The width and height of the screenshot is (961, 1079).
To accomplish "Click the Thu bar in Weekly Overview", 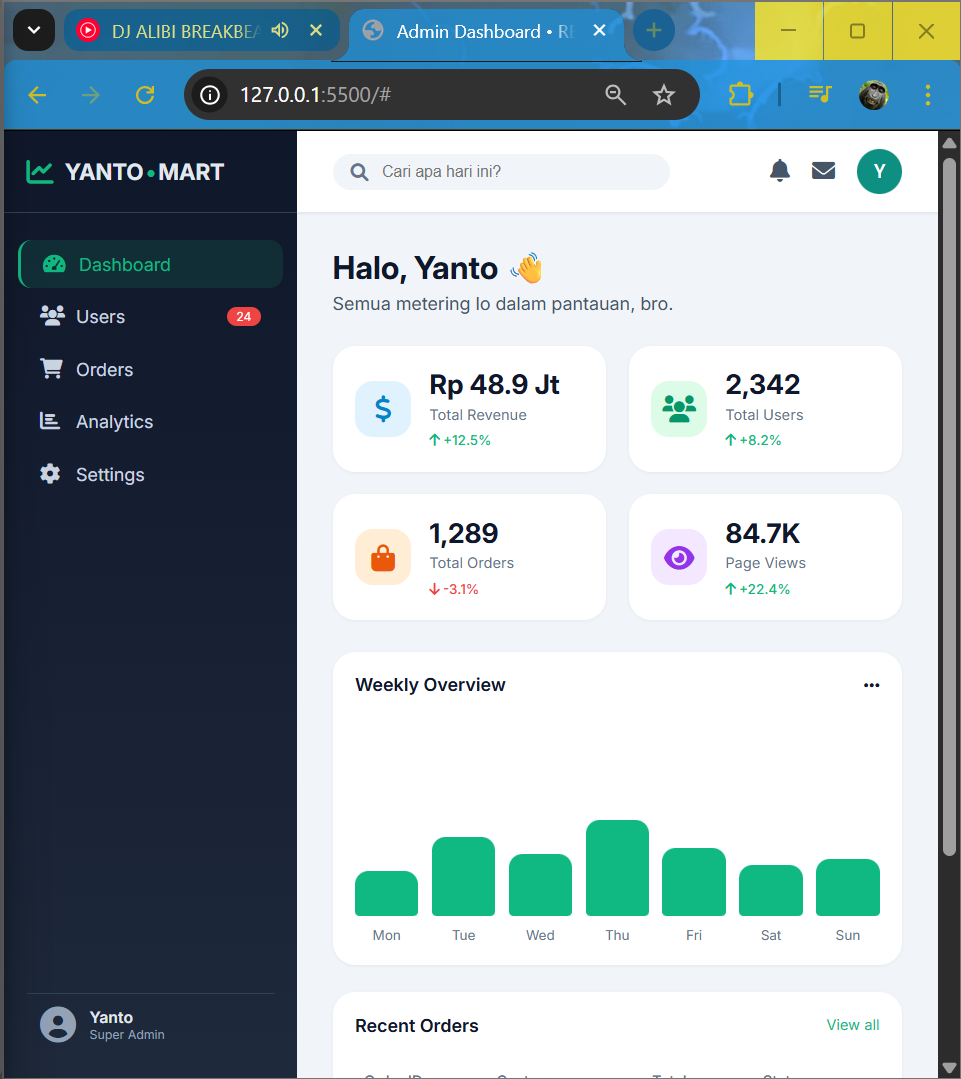I will (617, 868).
